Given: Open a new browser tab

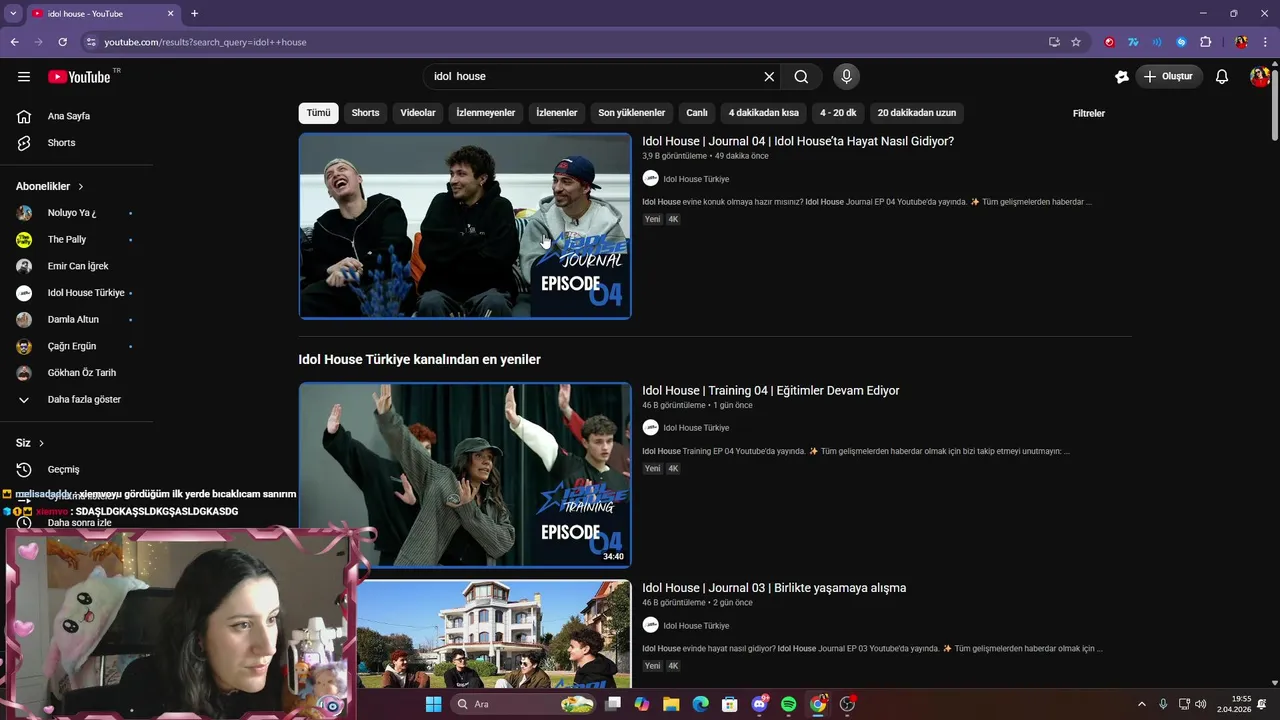Looking at the screenshot, I should [194, 14].
